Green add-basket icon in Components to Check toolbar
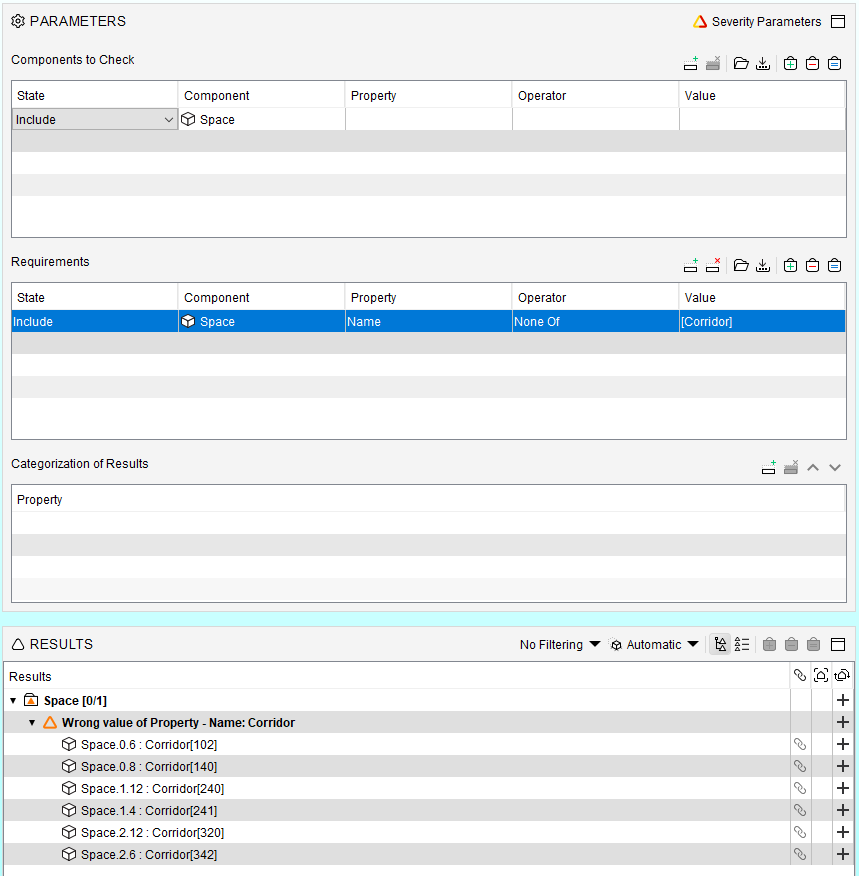The width and height of the screenshot is (859, 876). 790,64
